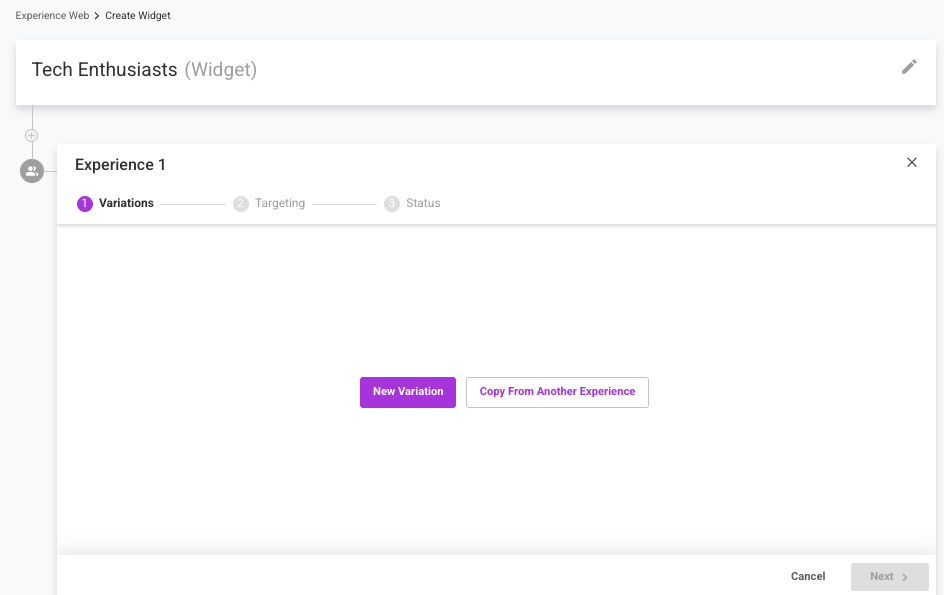Close the Experience 1 panel
Image resolution: width=944 pixels, height=595 pixels.
[x=911, y=163]
